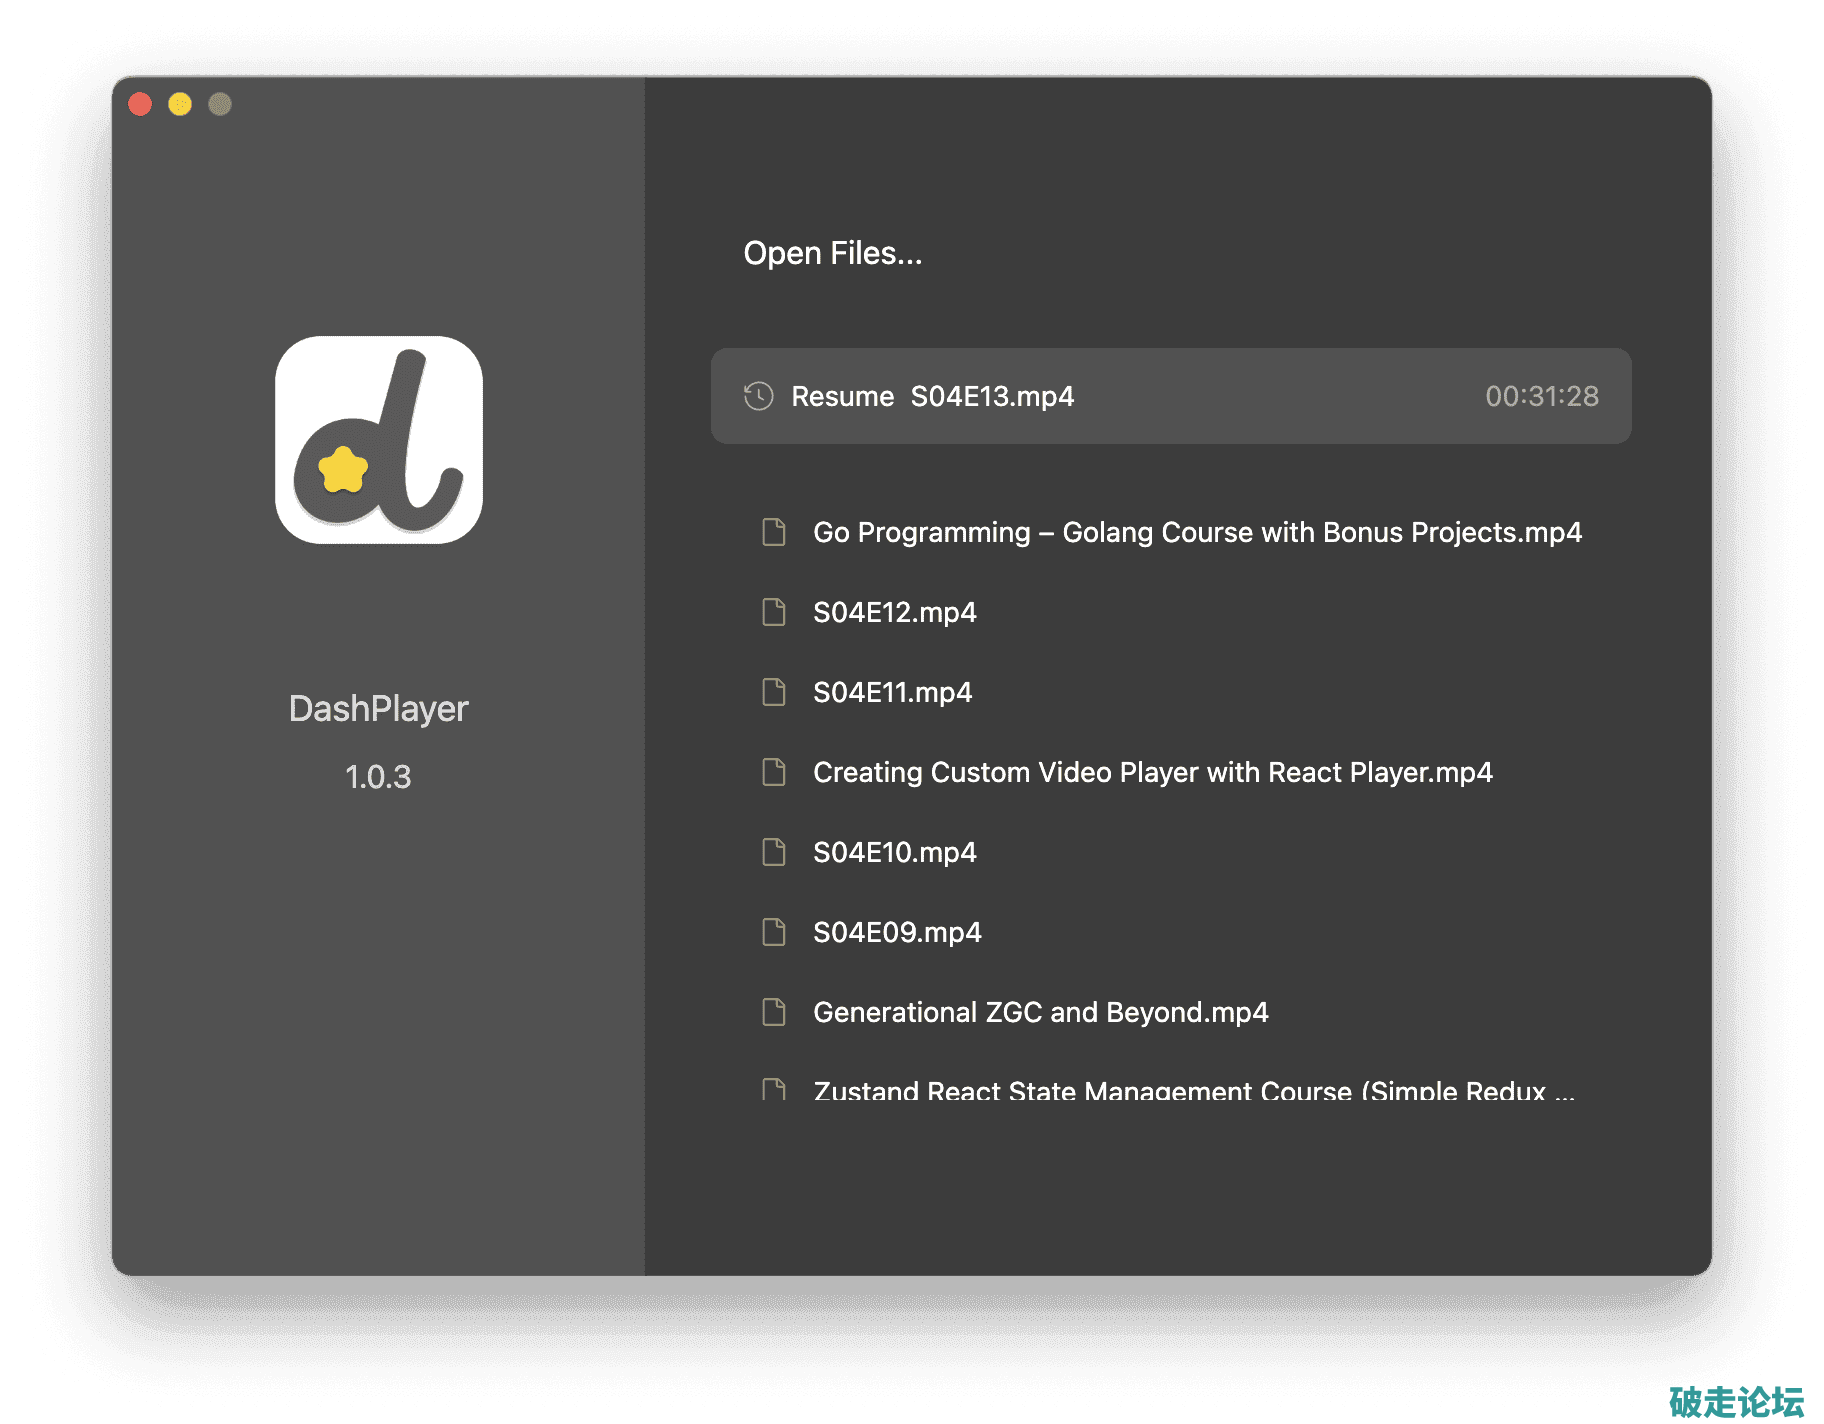1824x1424 pixels.
Task: Click the file icon beside S04E12.mp4
Action: coord(774,612)
